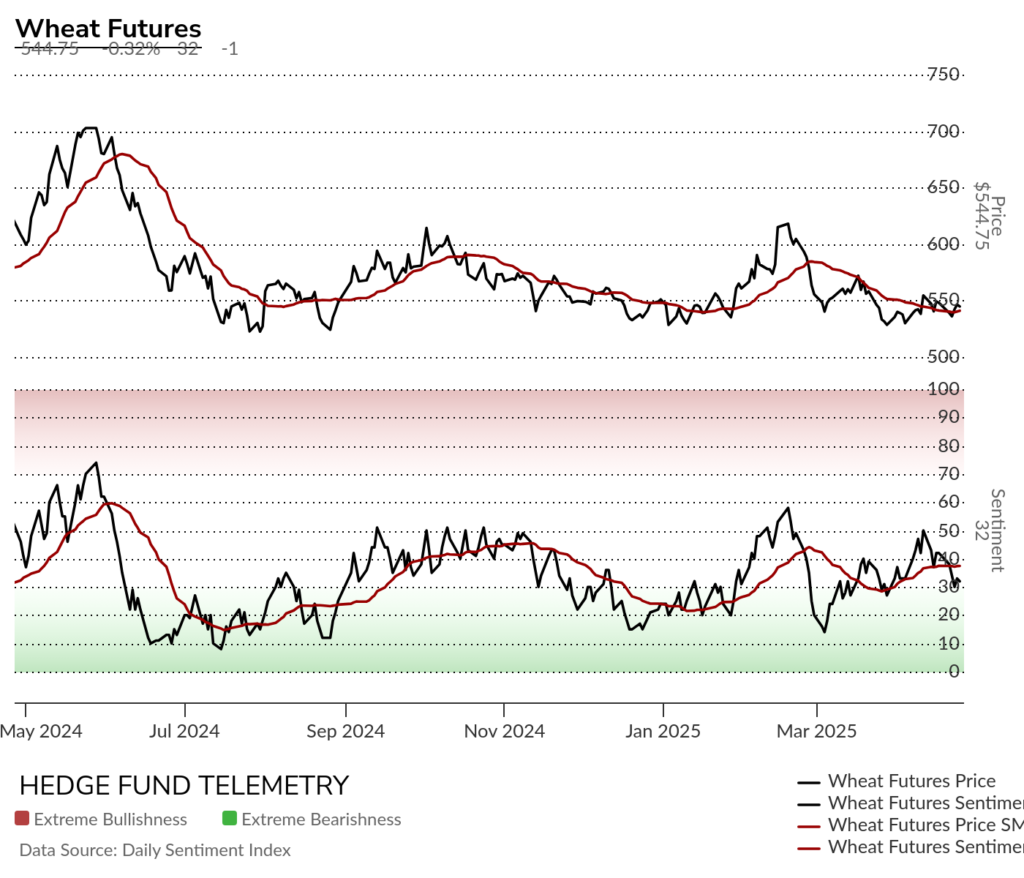Click the 100 sentiment axis label
Image resolution: width=1024 pixels, height=878 pixels.
click(943, 389)
